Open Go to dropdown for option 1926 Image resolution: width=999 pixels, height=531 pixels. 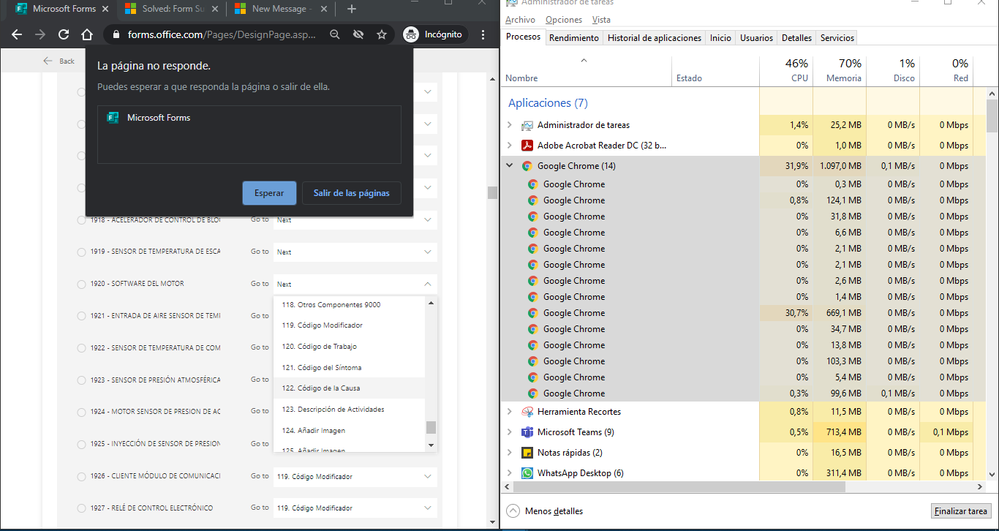(x=355, y=476)
